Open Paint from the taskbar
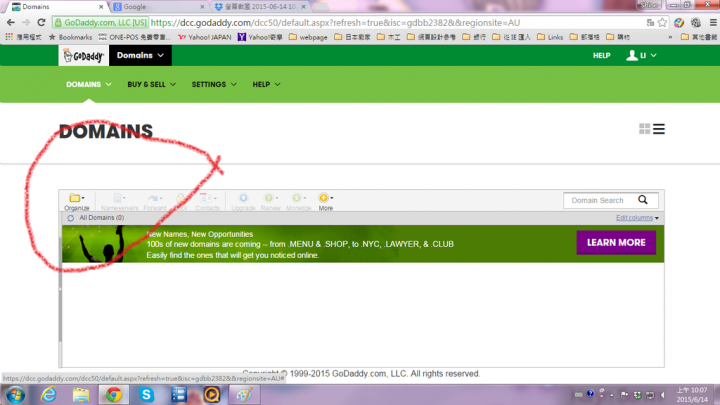The image size is (720, 405). click(244, 395)
